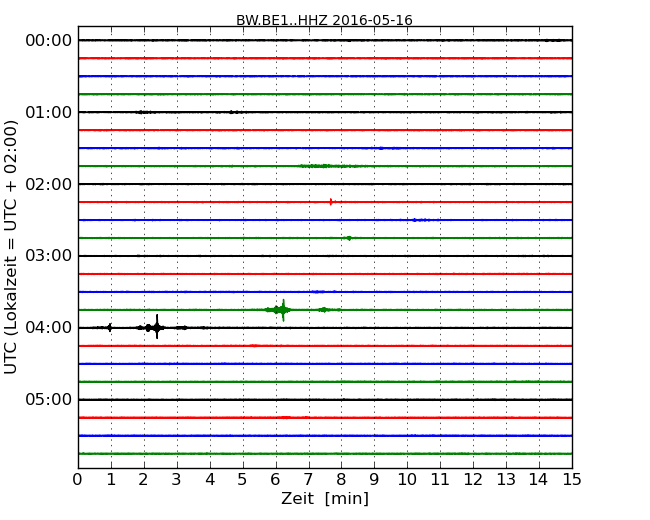The height and width of the screenshot is (520, 650).
Task: Click x-axis tick label 10
Action: (x=407, y=480)
